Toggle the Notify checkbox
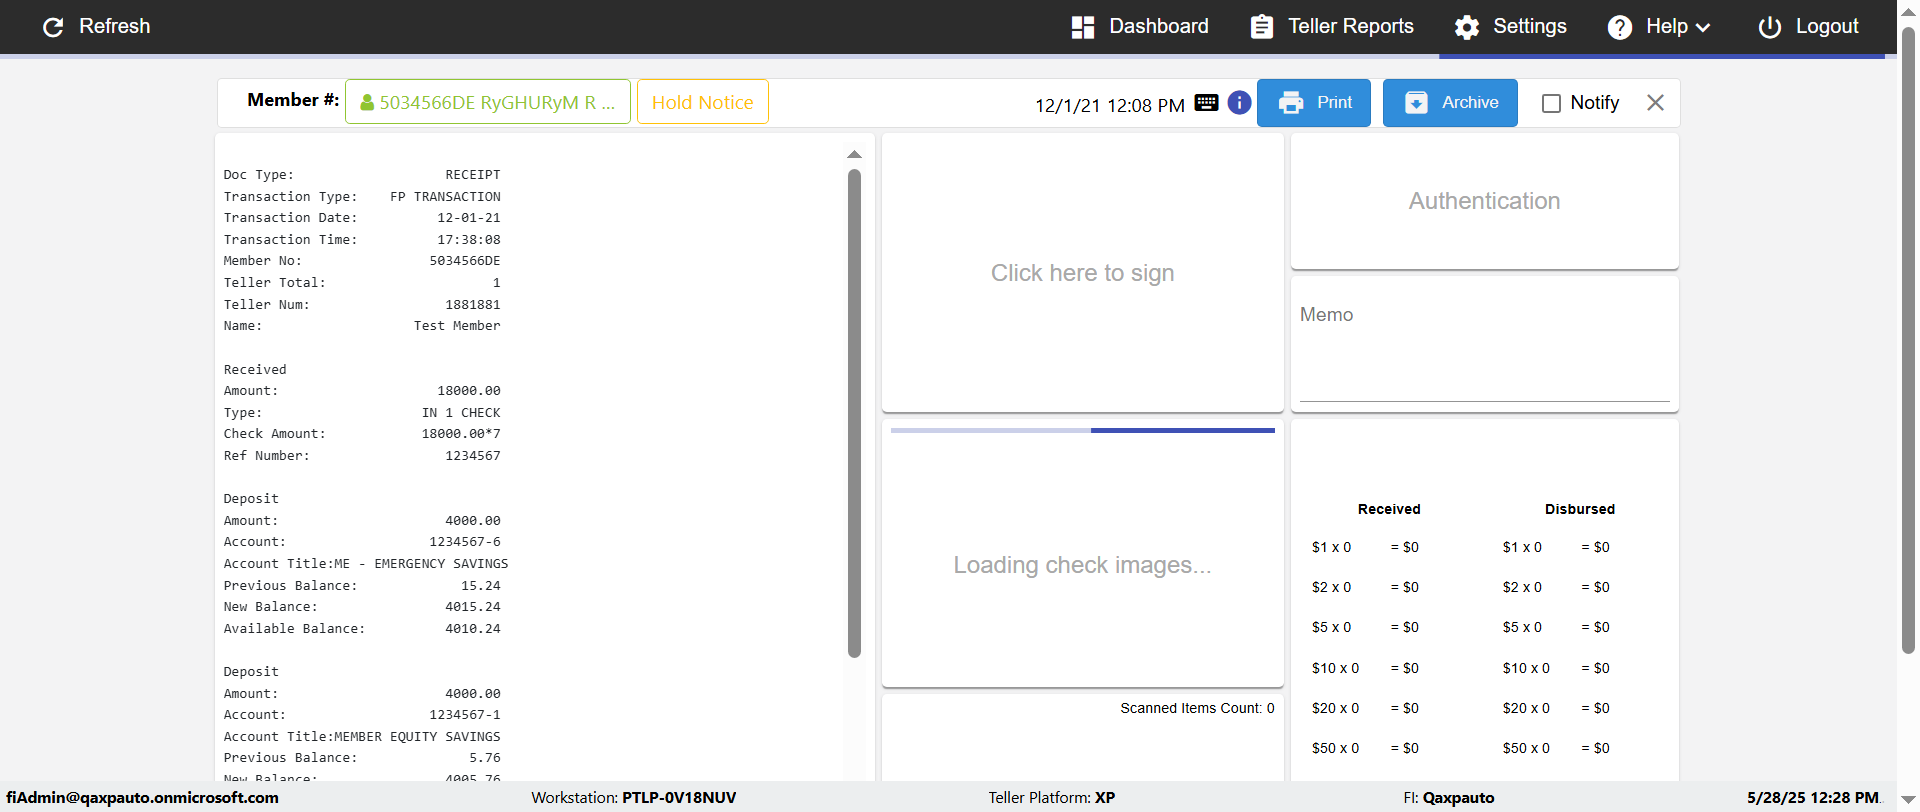This screenshot has height=812, width=1920. tap(1551, 103)
